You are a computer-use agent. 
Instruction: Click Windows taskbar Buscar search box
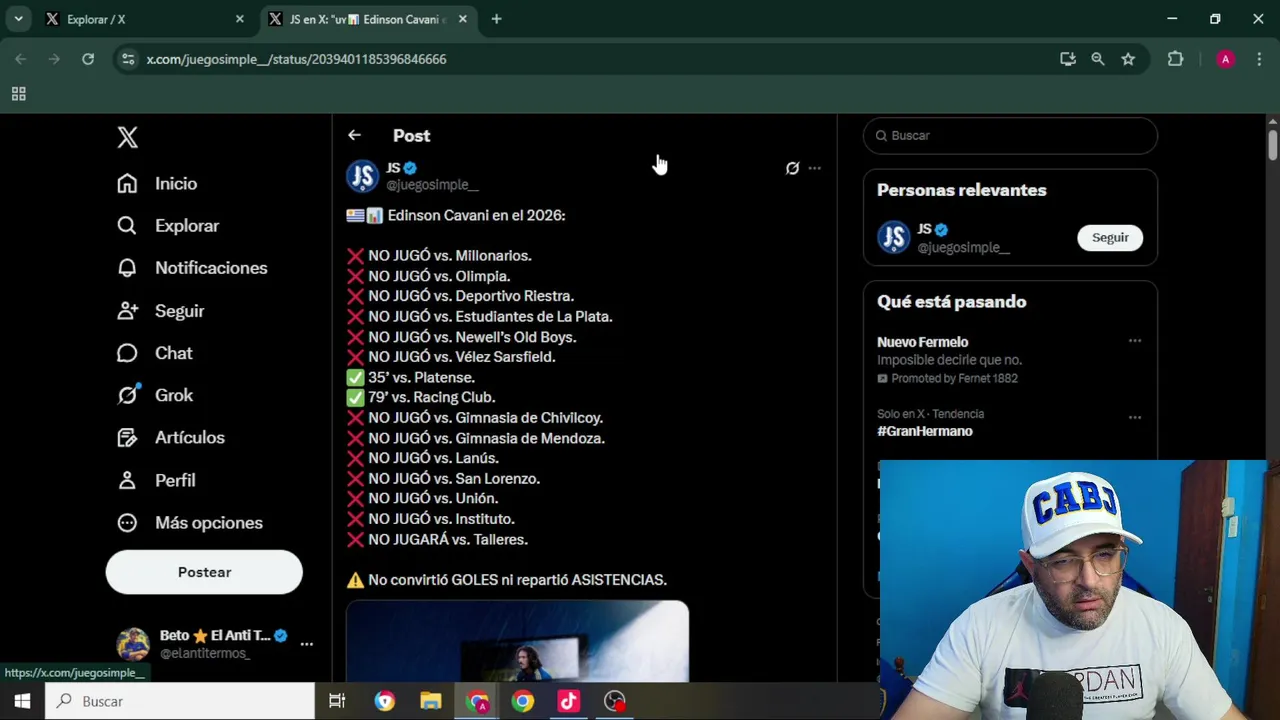pos(180,701)
